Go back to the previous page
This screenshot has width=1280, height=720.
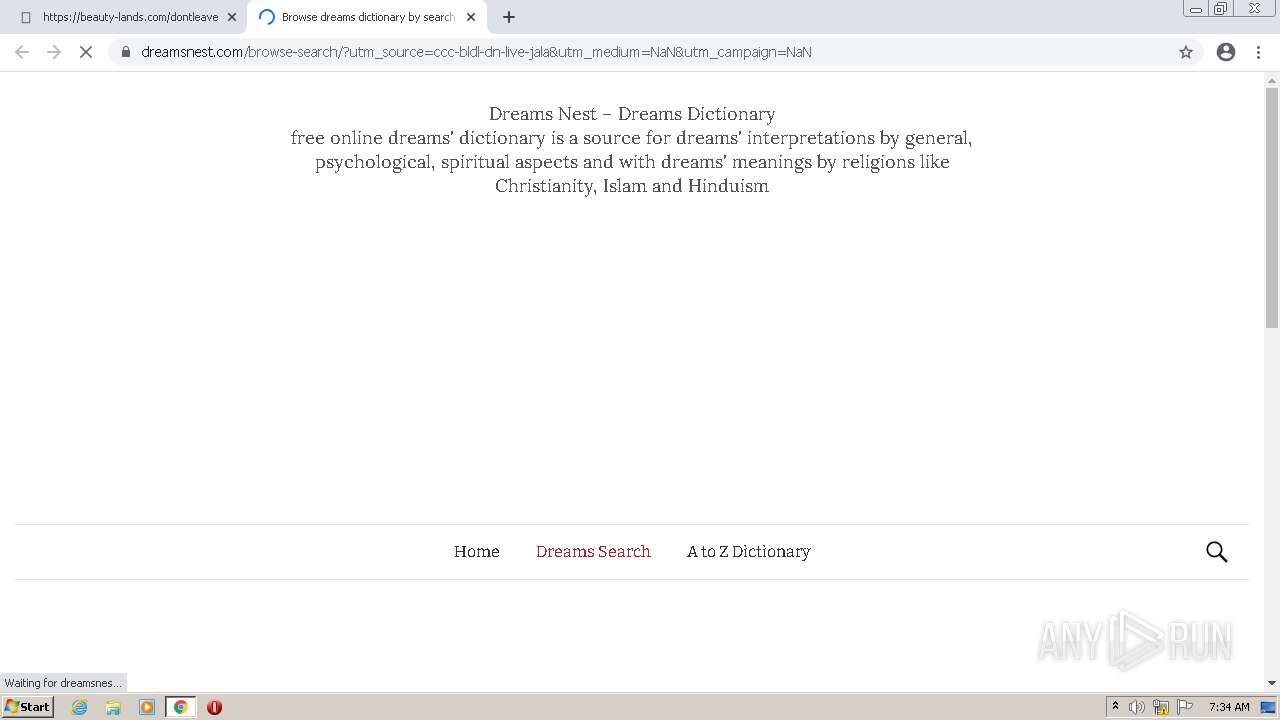pyautogui.click(x=22, y=52)
